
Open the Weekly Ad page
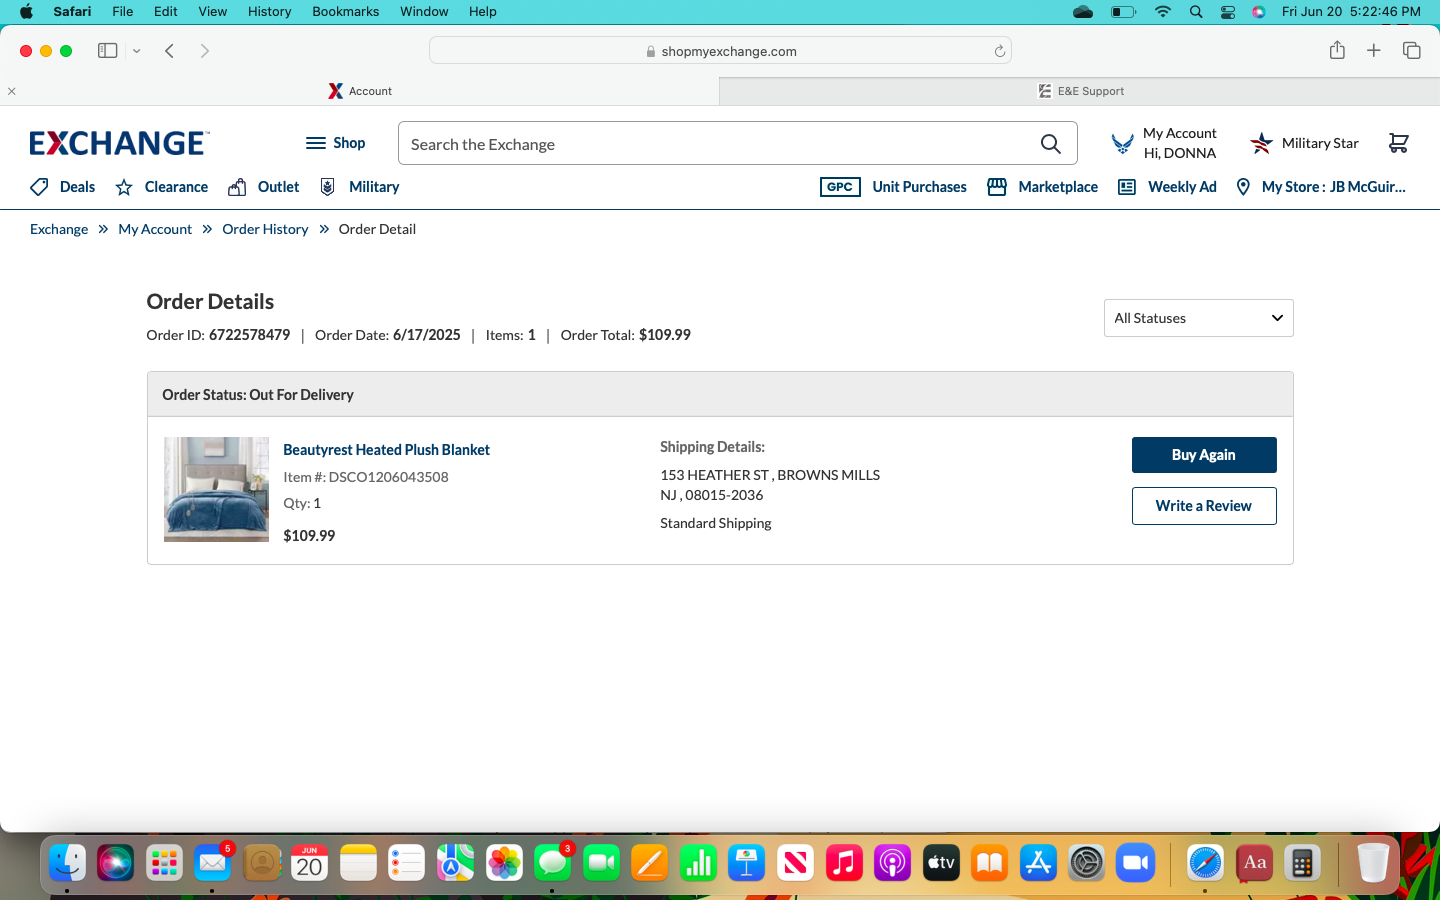[x=1167, y=187]
